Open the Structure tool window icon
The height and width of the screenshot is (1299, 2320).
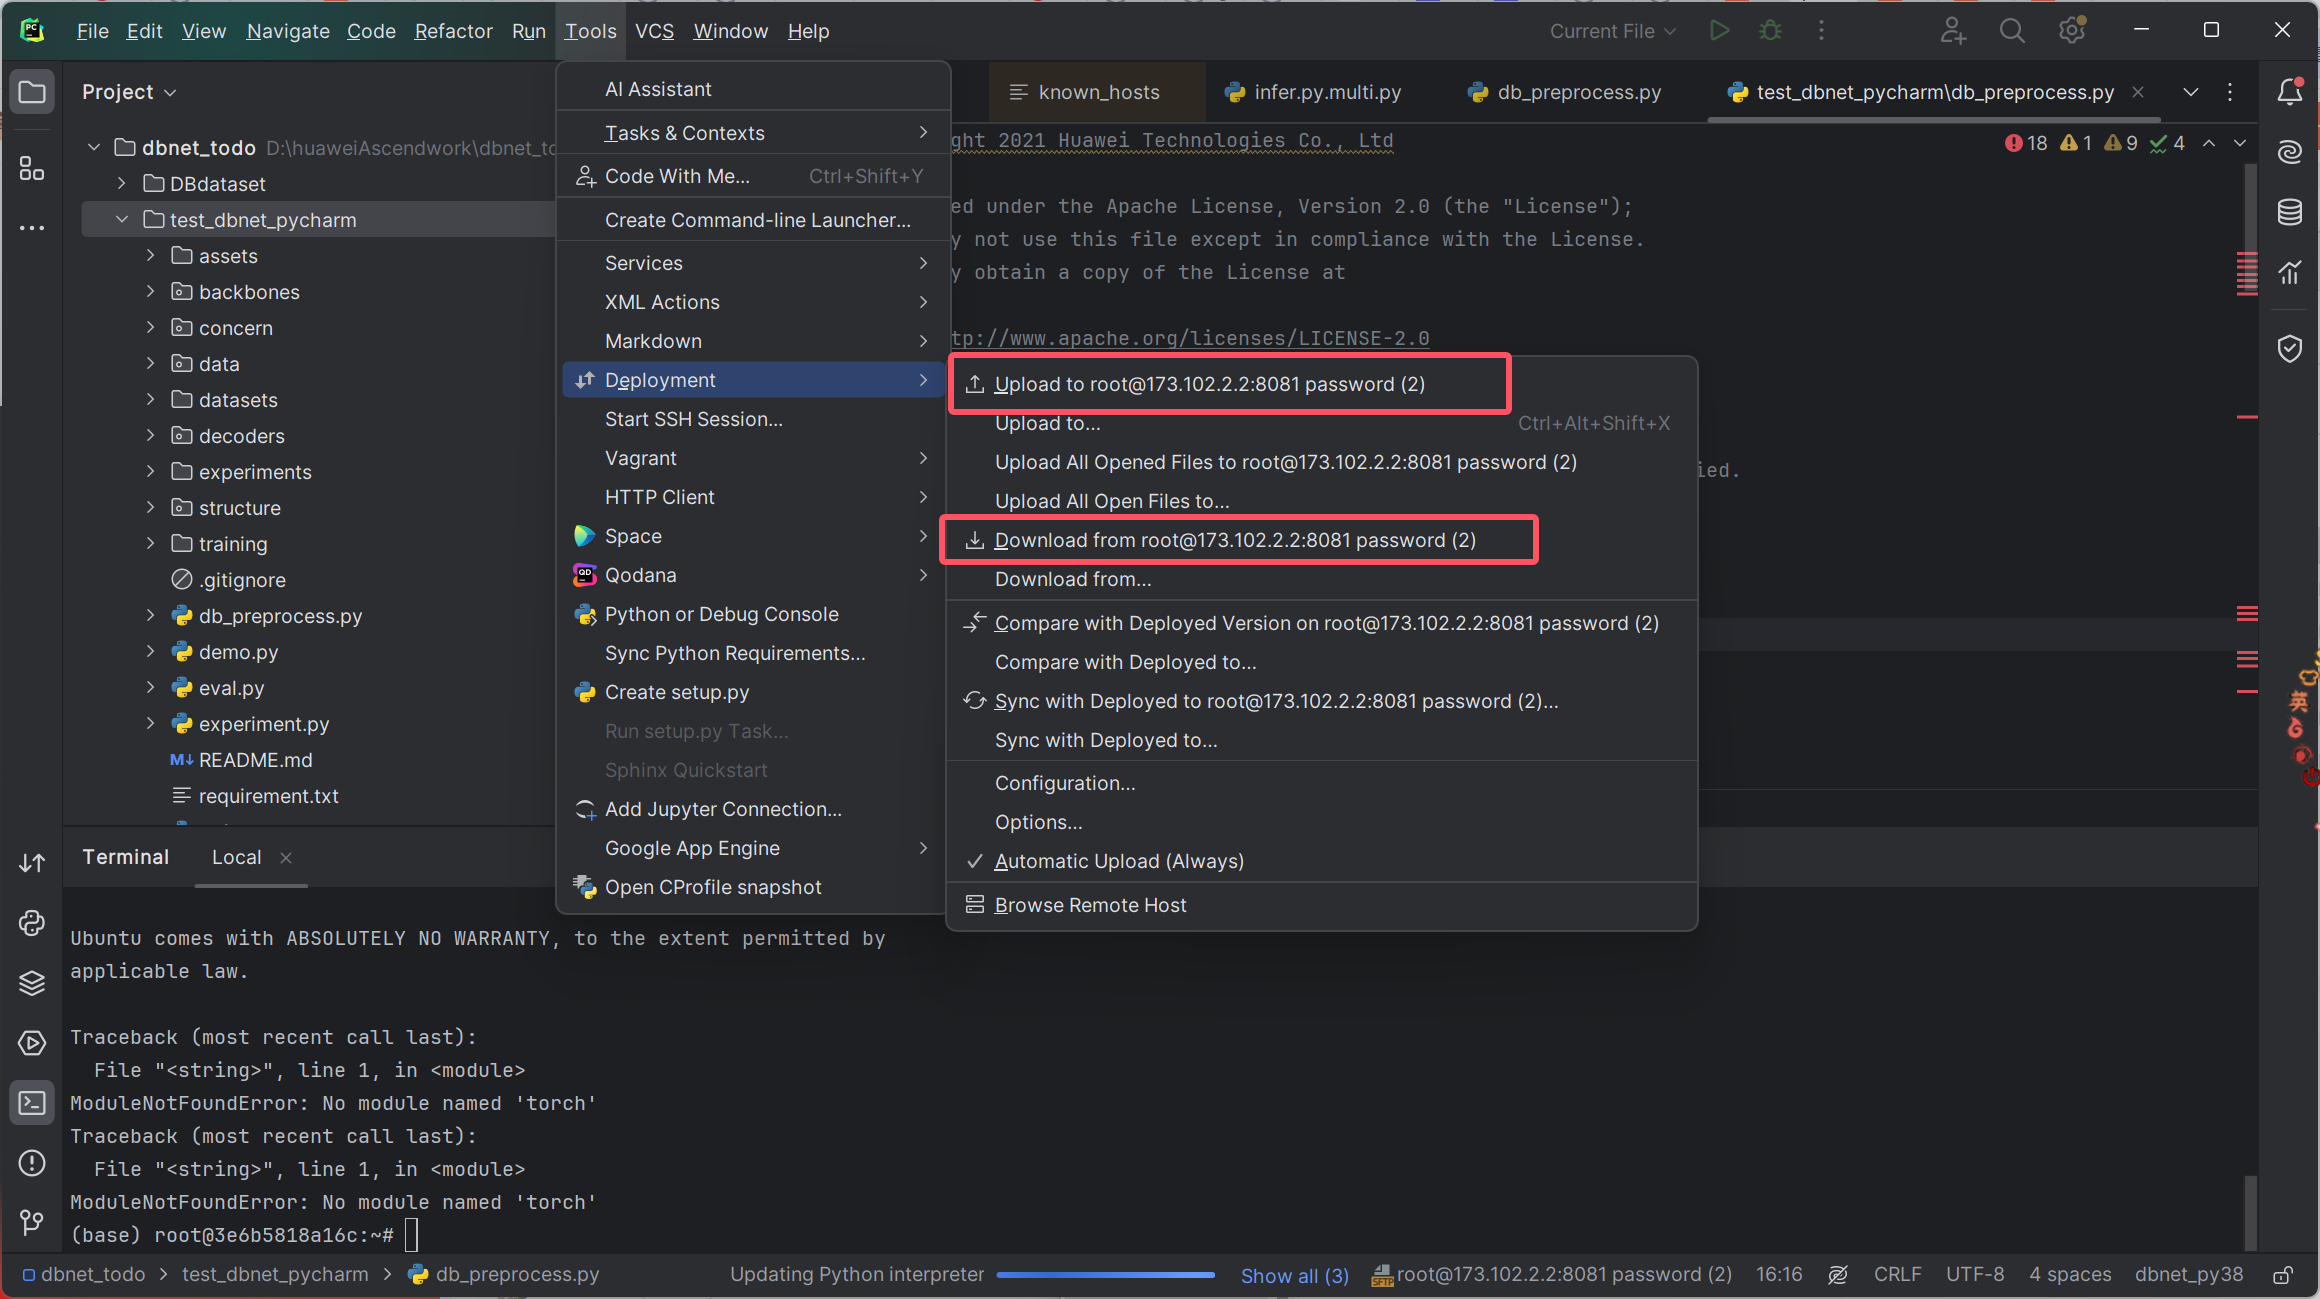tap(32, 169)
